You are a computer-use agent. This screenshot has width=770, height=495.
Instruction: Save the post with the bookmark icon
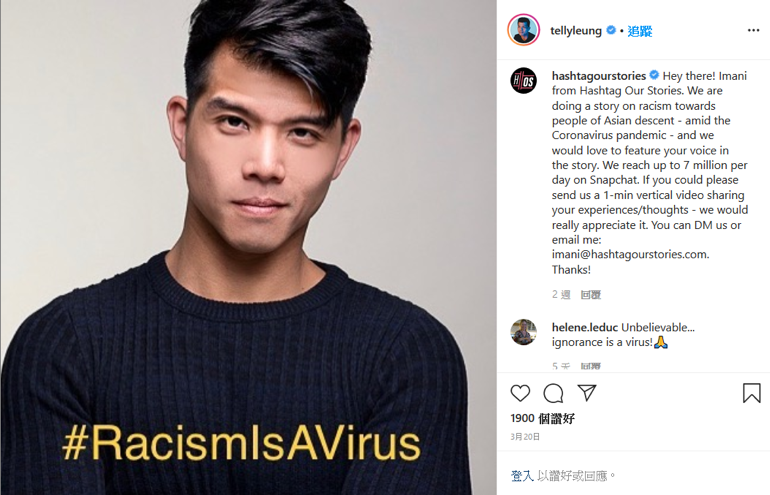click(751, 393)
